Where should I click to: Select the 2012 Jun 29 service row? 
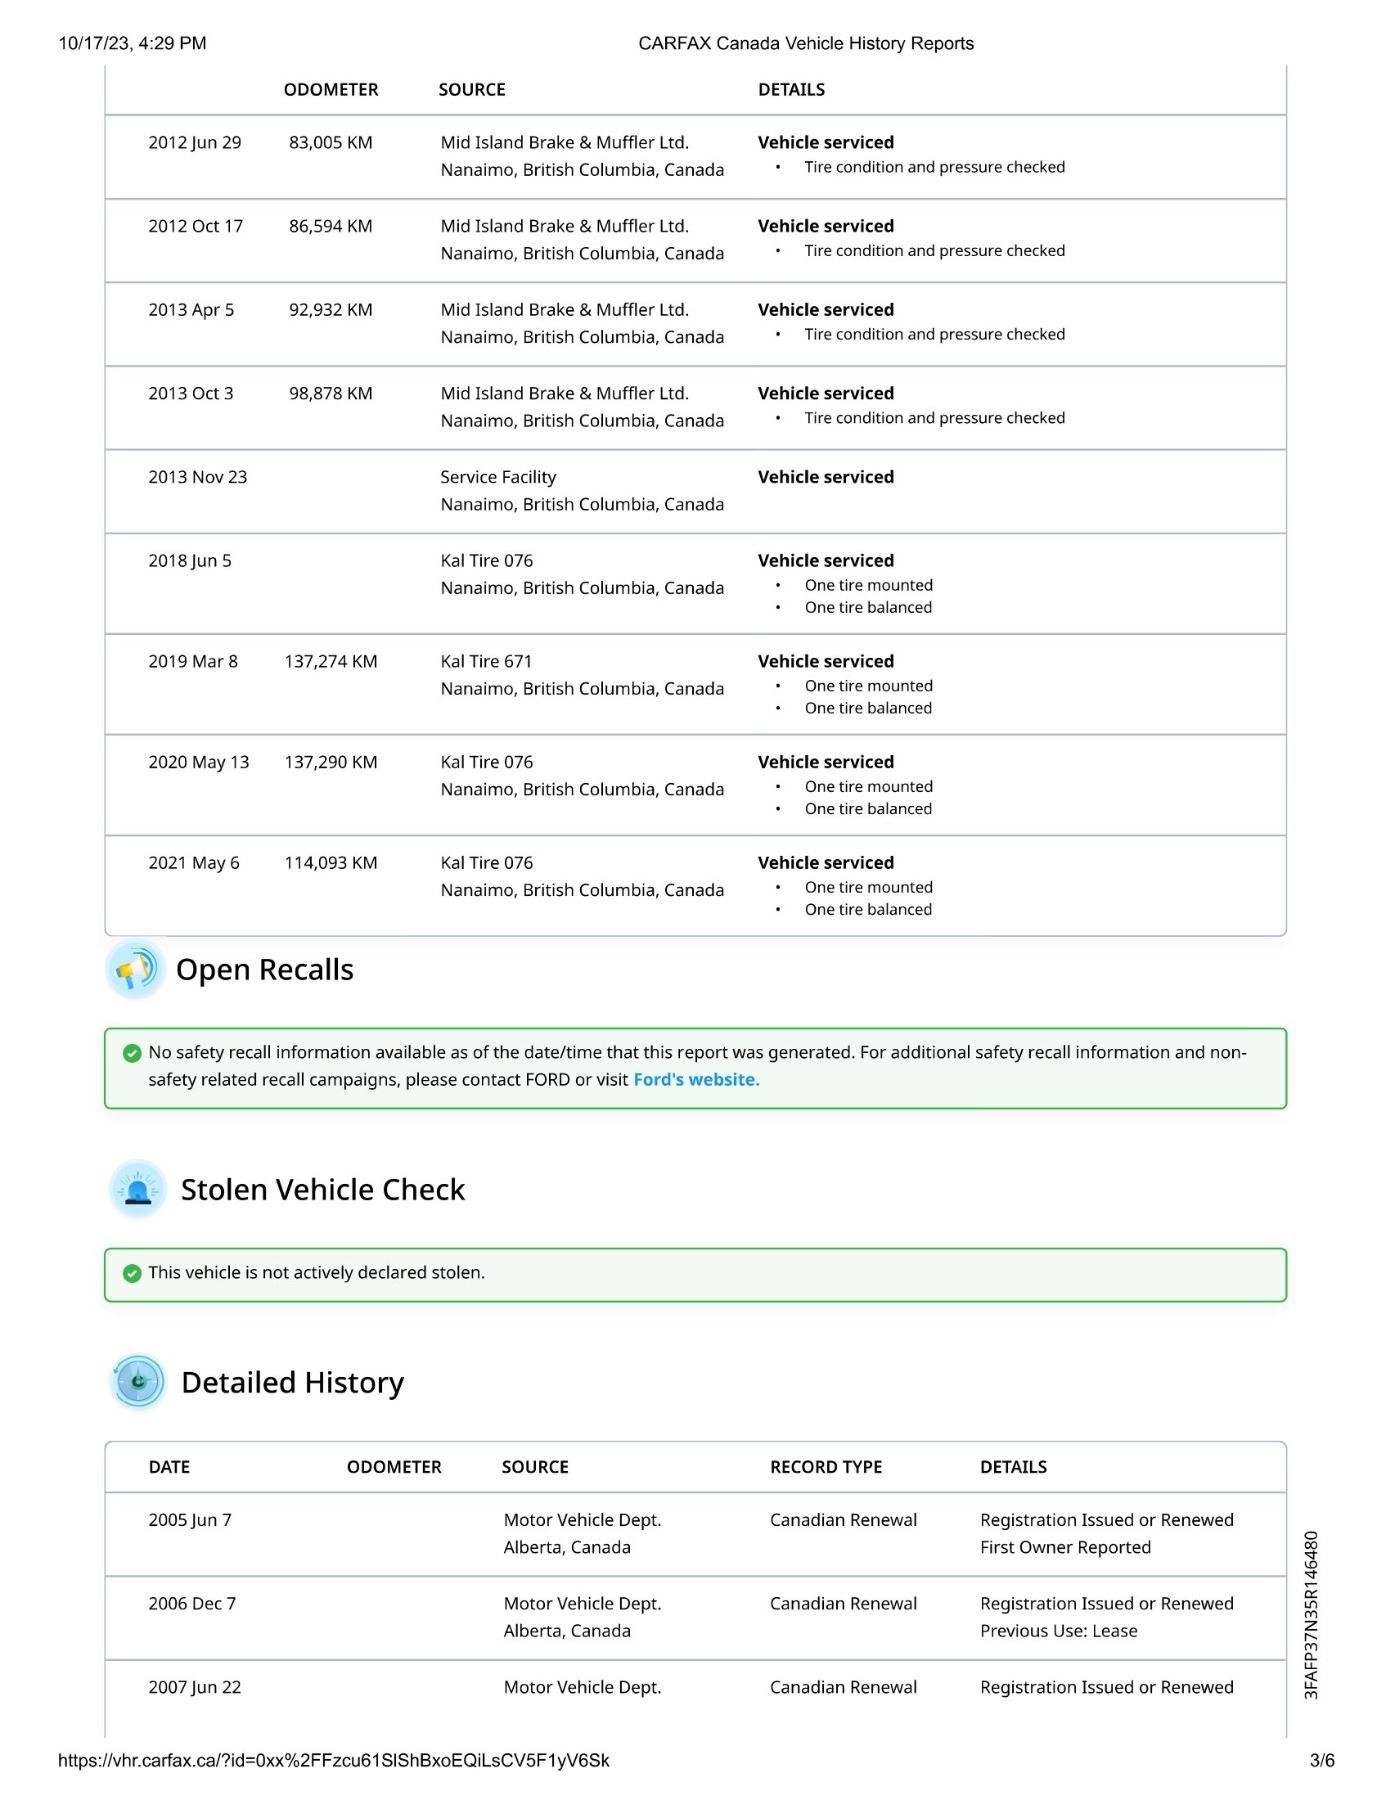[x=195, y=143]
